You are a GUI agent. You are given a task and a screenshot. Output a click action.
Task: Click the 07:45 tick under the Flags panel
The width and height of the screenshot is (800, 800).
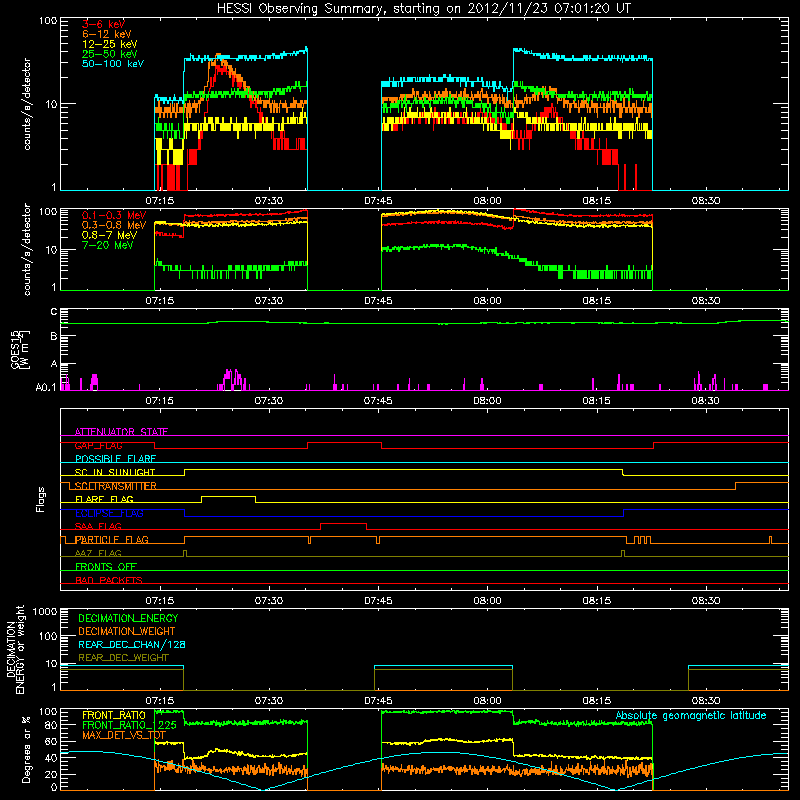click(x=378, y=601)
